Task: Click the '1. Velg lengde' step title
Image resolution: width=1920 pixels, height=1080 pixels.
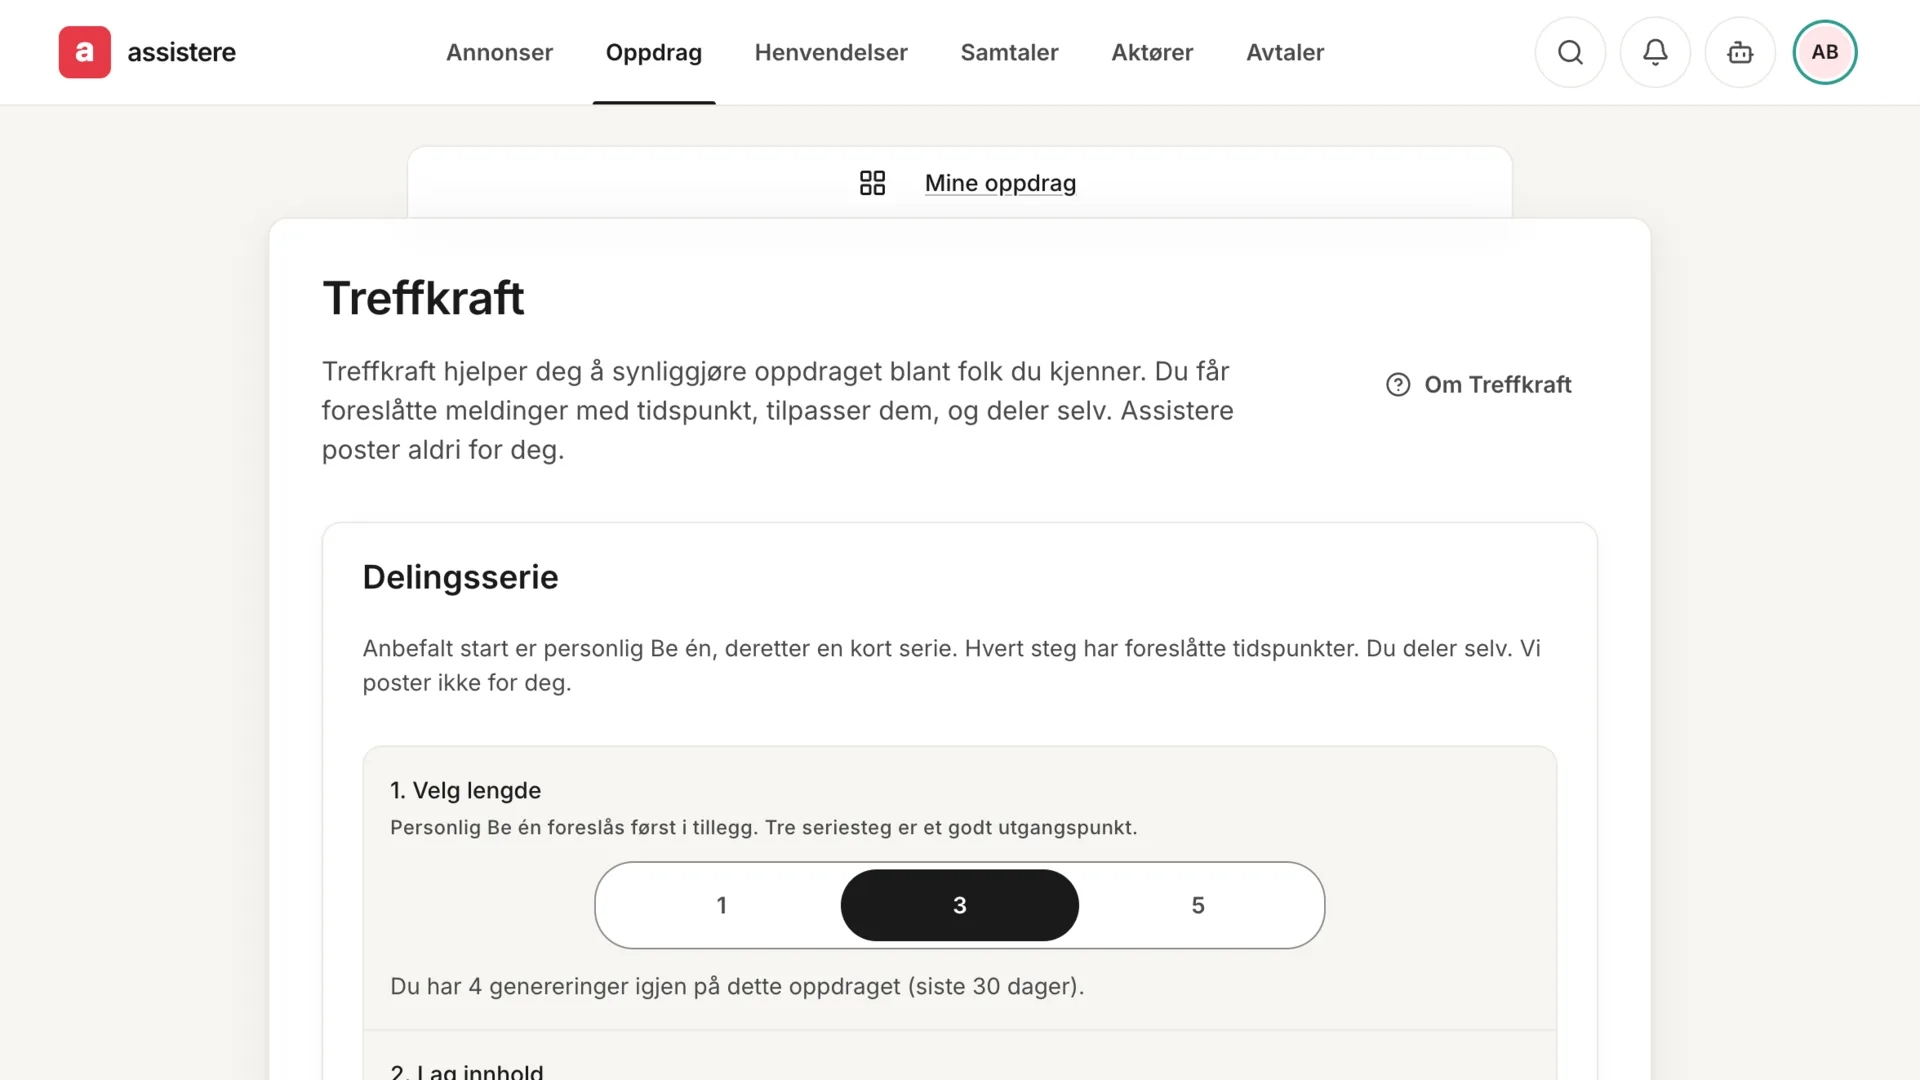Action: tap(465, 790)
